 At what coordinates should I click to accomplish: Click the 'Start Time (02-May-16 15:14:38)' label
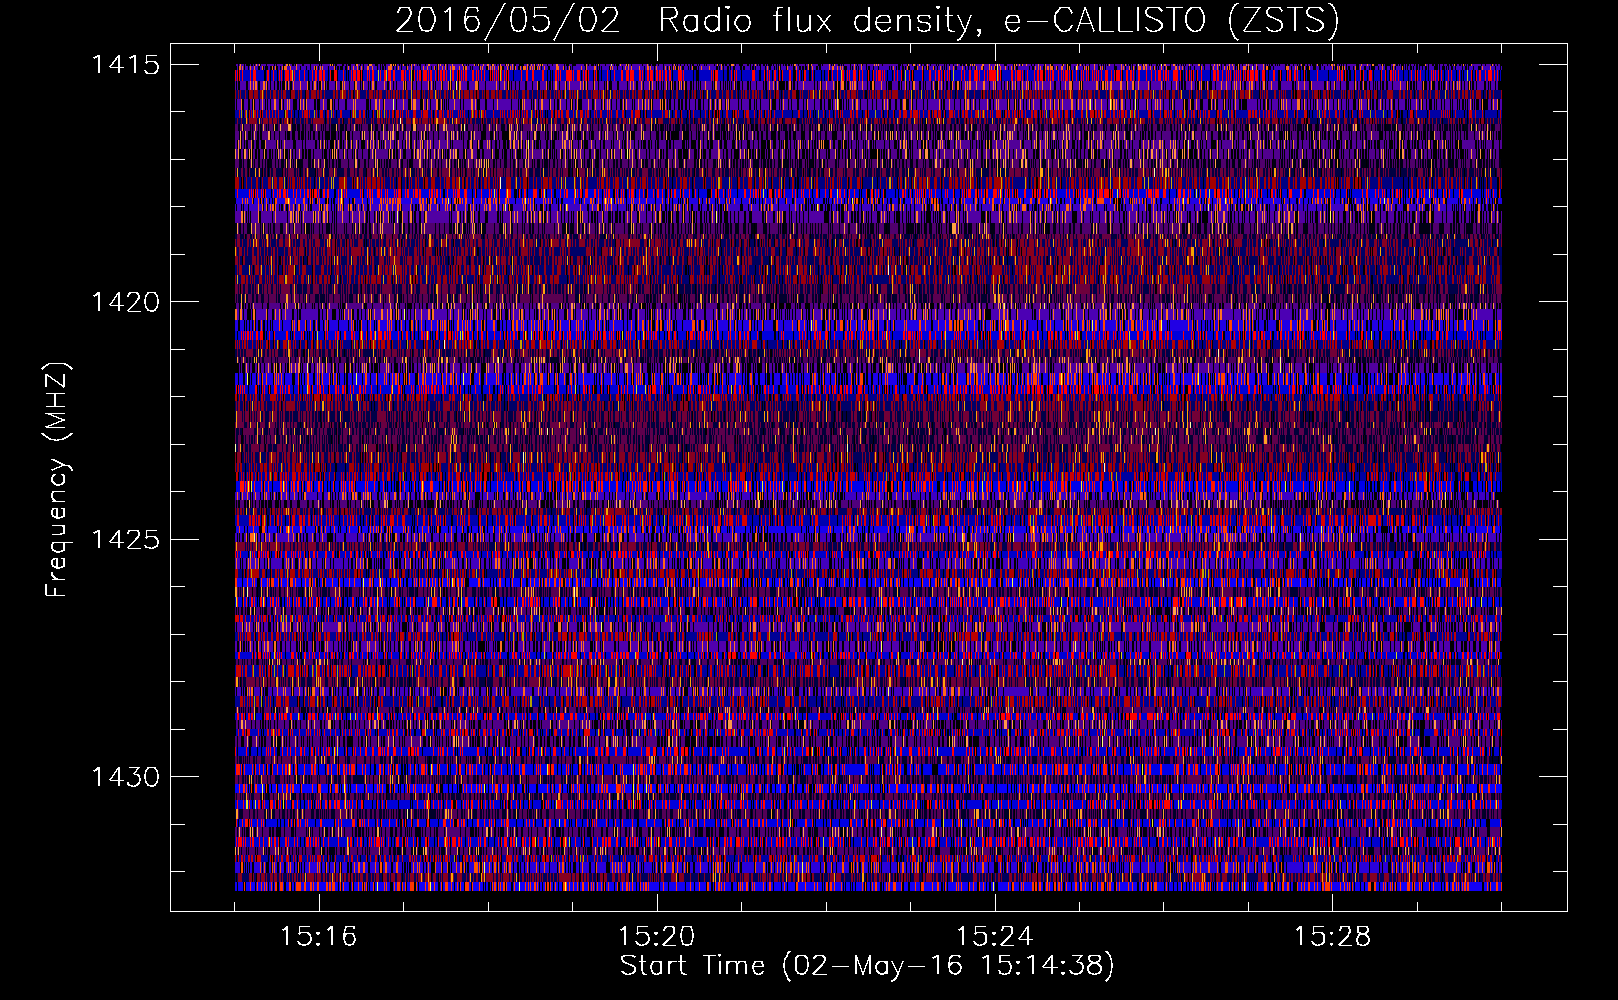click(x=867, y=966)
